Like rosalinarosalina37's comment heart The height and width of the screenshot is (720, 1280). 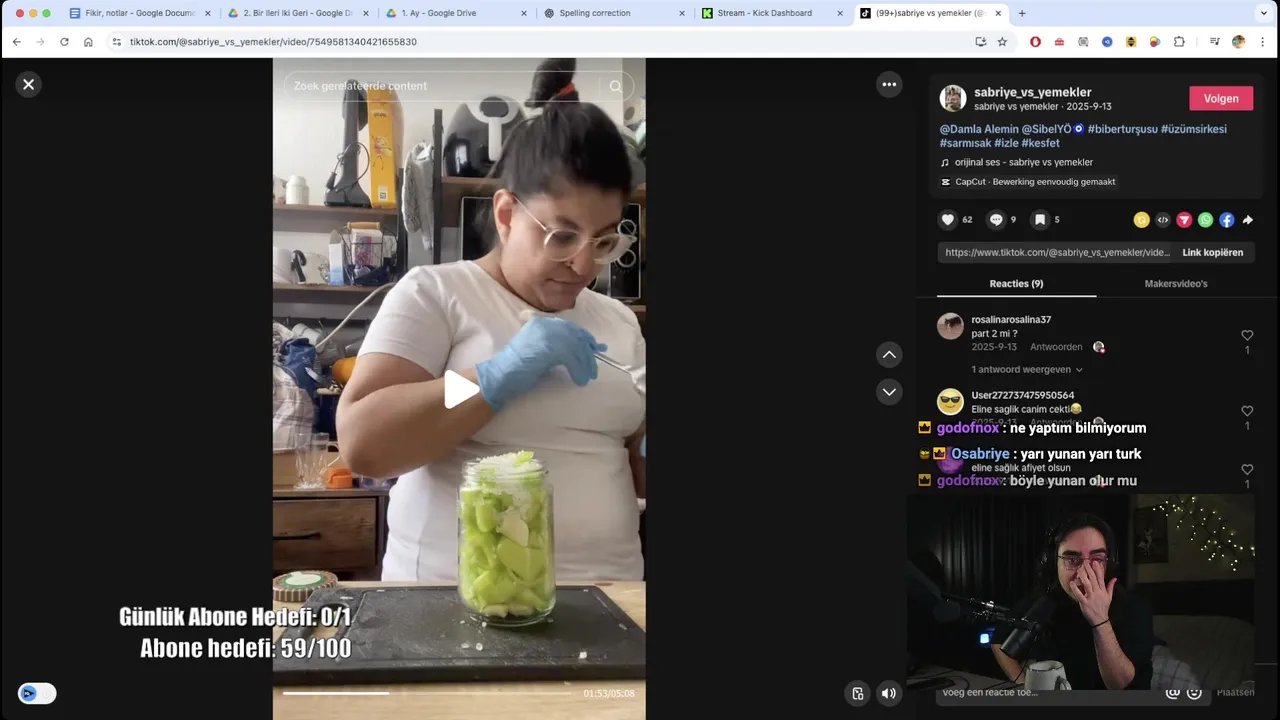point(1247,336)
